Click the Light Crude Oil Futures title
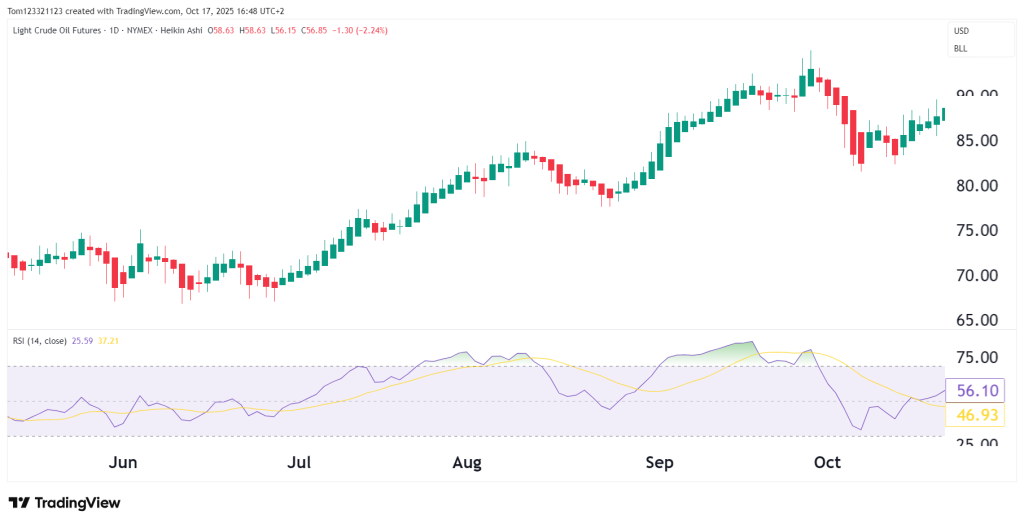1024x524 pixels. click(70, 30)
